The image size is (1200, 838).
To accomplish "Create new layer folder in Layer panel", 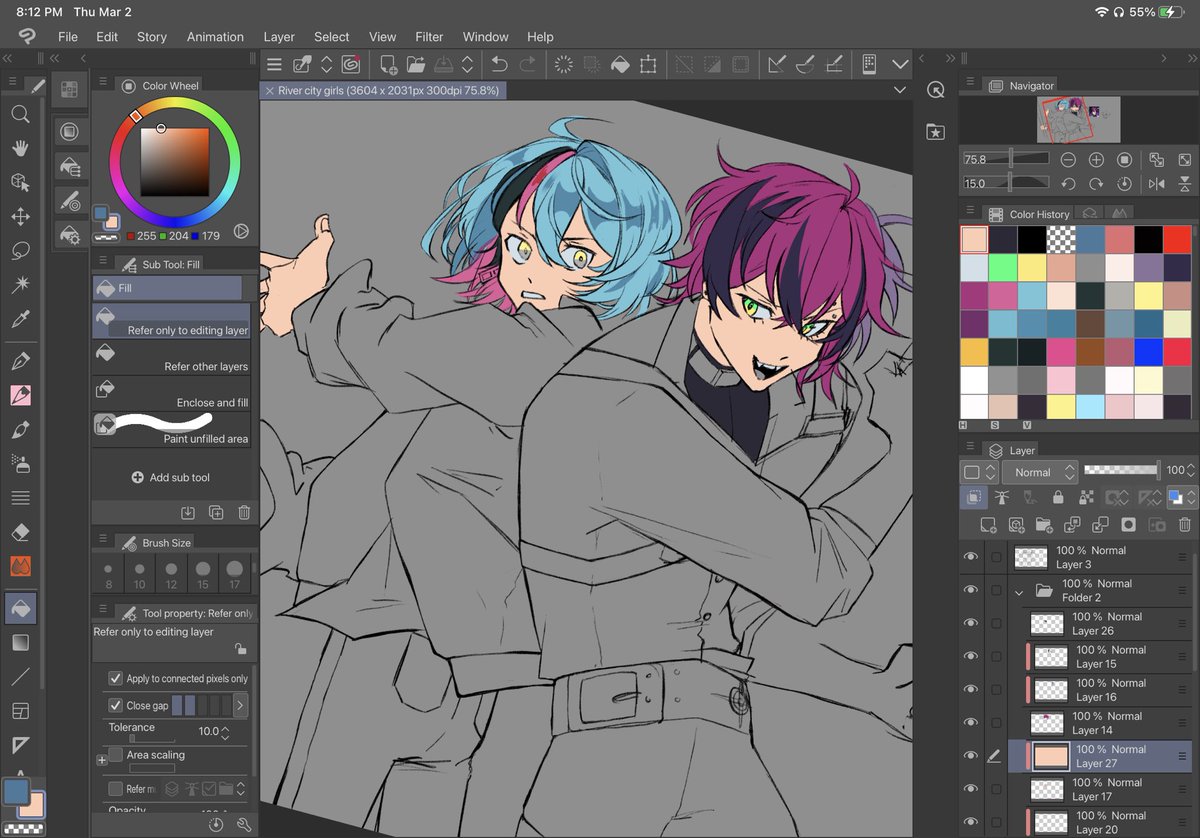I will coord(1044,524).
